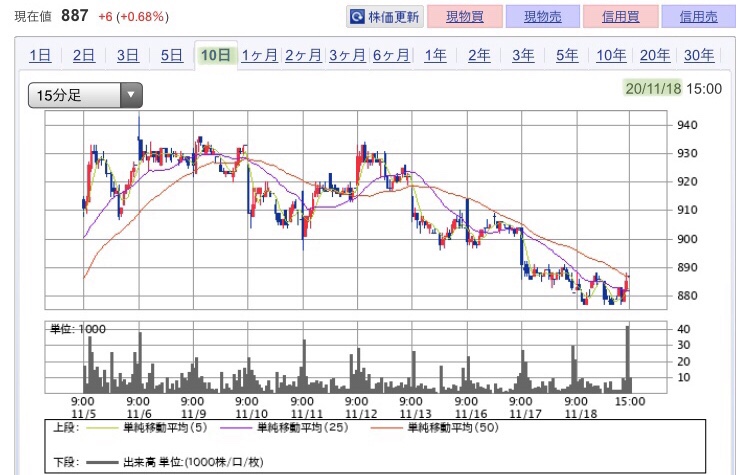Click the 20/11/18 date label
Screen dimensions: 743x475
[653, 89]
